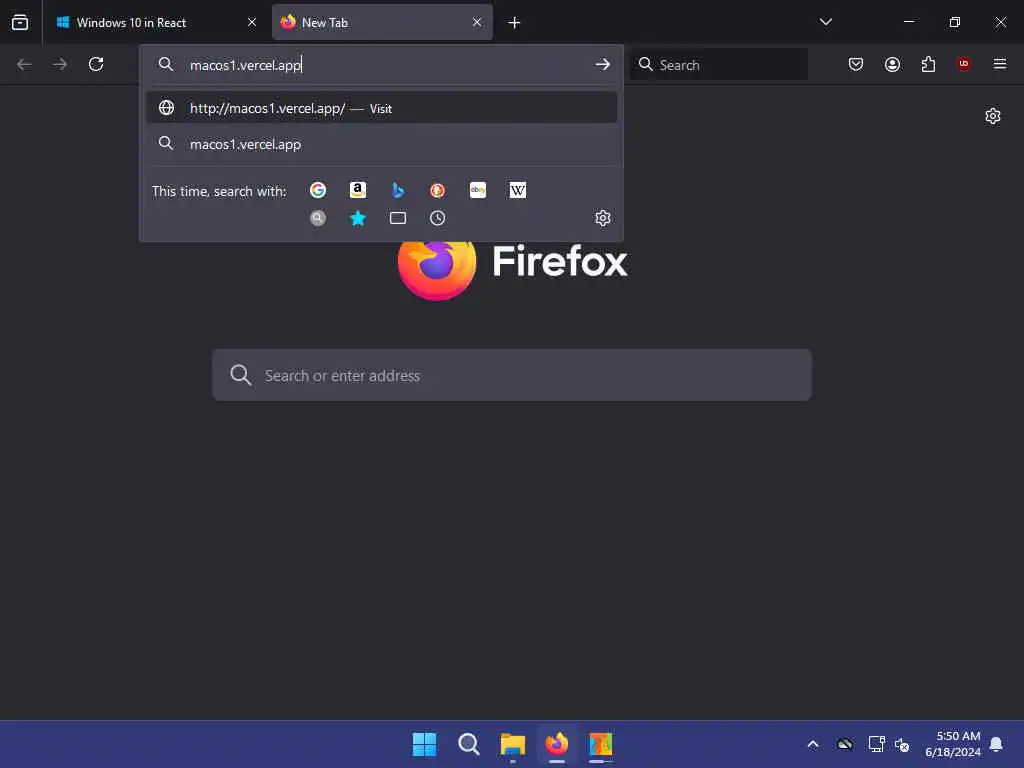Open the colorful app next to Firefox in taskbar
The height and width of the screenshot is (768, 1024).
click(601, 744)
